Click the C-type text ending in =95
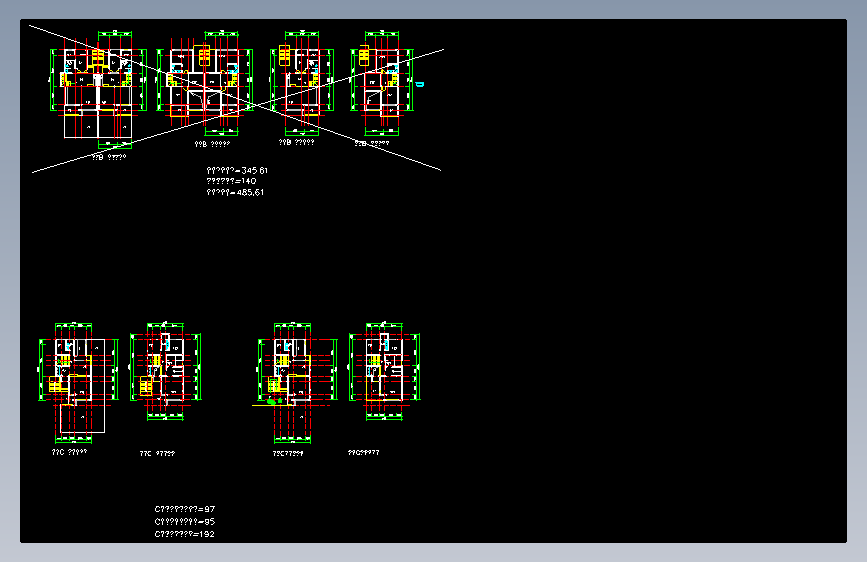 pos(185,522)
